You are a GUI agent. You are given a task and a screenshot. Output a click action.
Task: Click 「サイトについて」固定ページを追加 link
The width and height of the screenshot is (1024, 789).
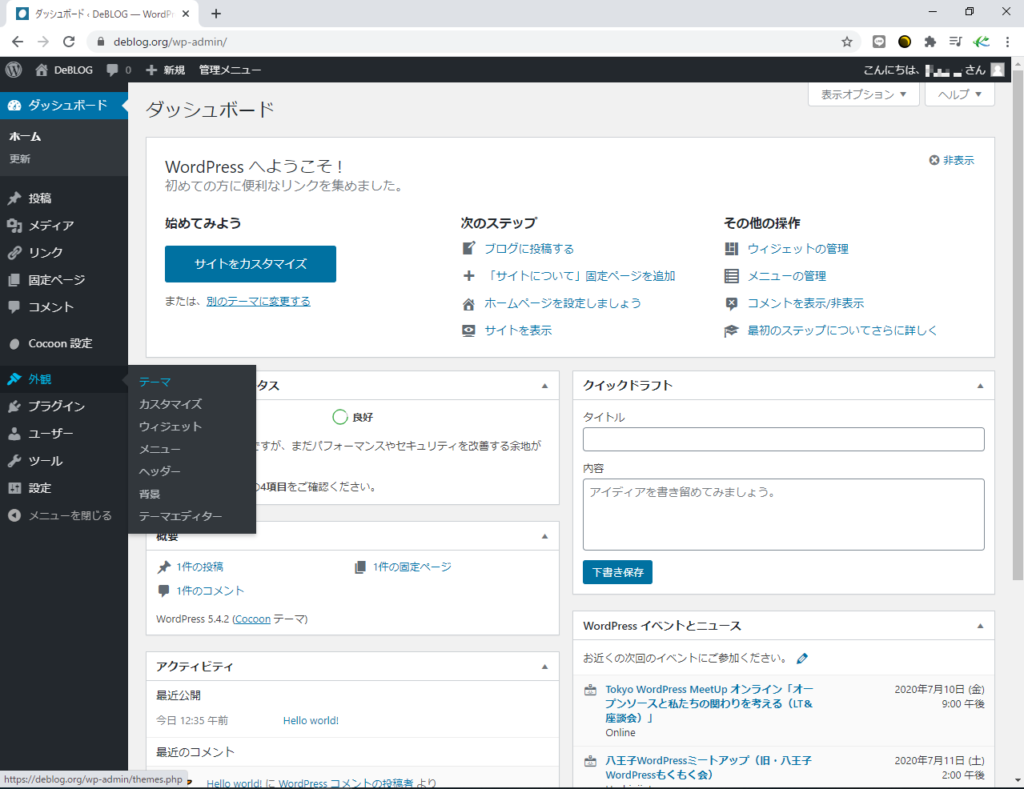tap(580, 276)
